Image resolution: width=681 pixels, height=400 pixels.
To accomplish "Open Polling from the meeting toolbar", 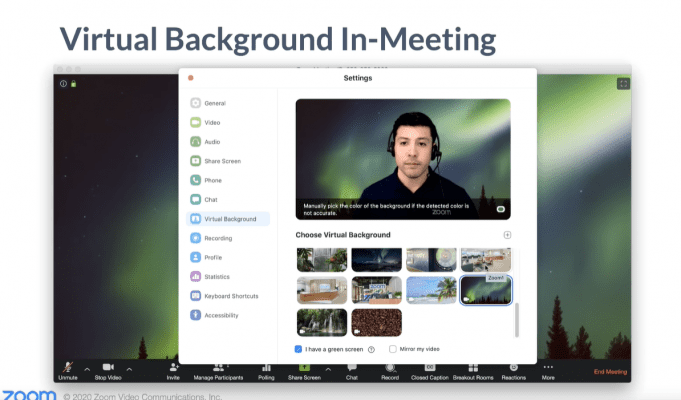I will click(x=266, y=372).
